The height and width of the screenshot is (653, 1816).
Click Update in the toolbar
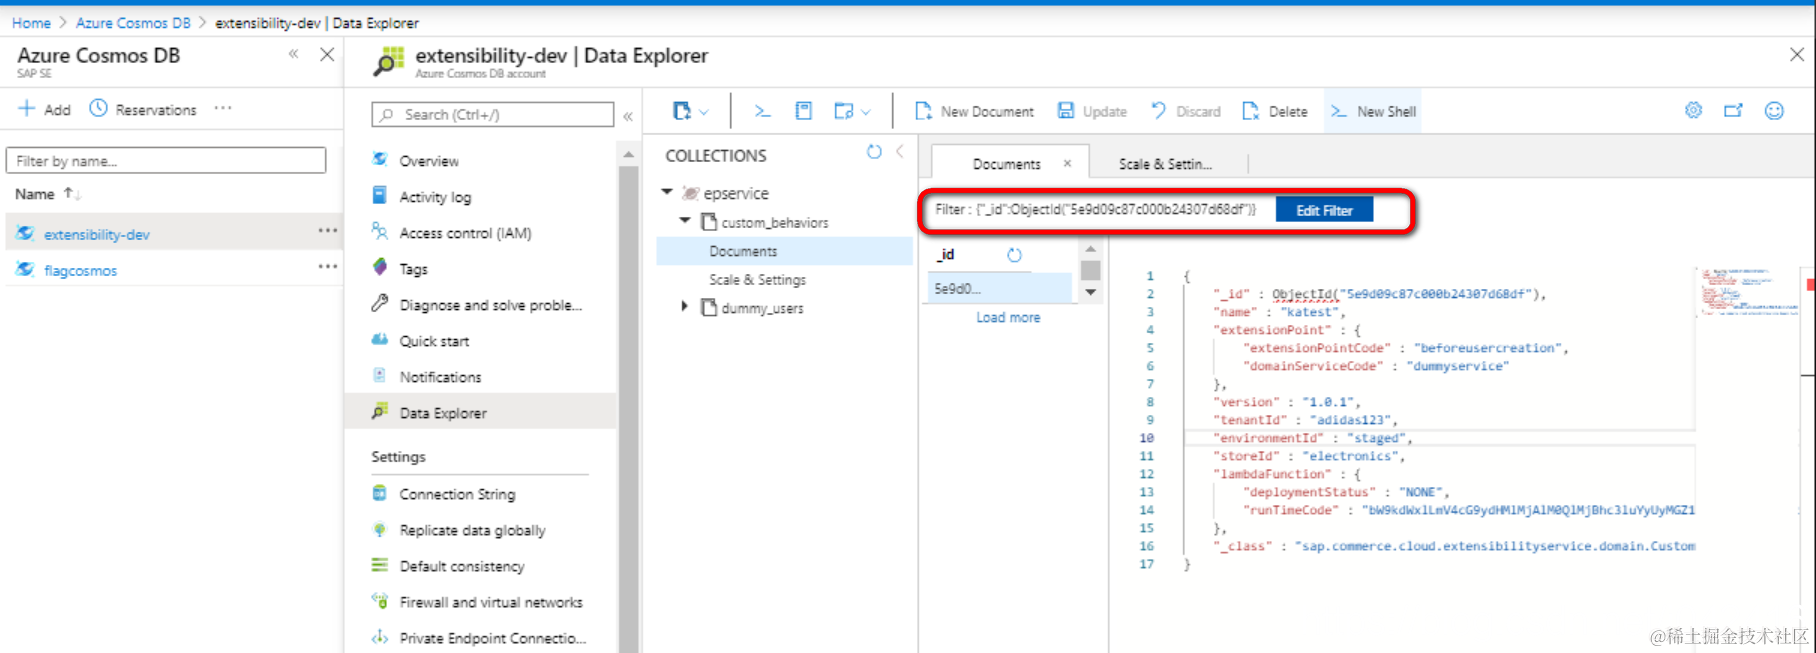coord(1092,111)
